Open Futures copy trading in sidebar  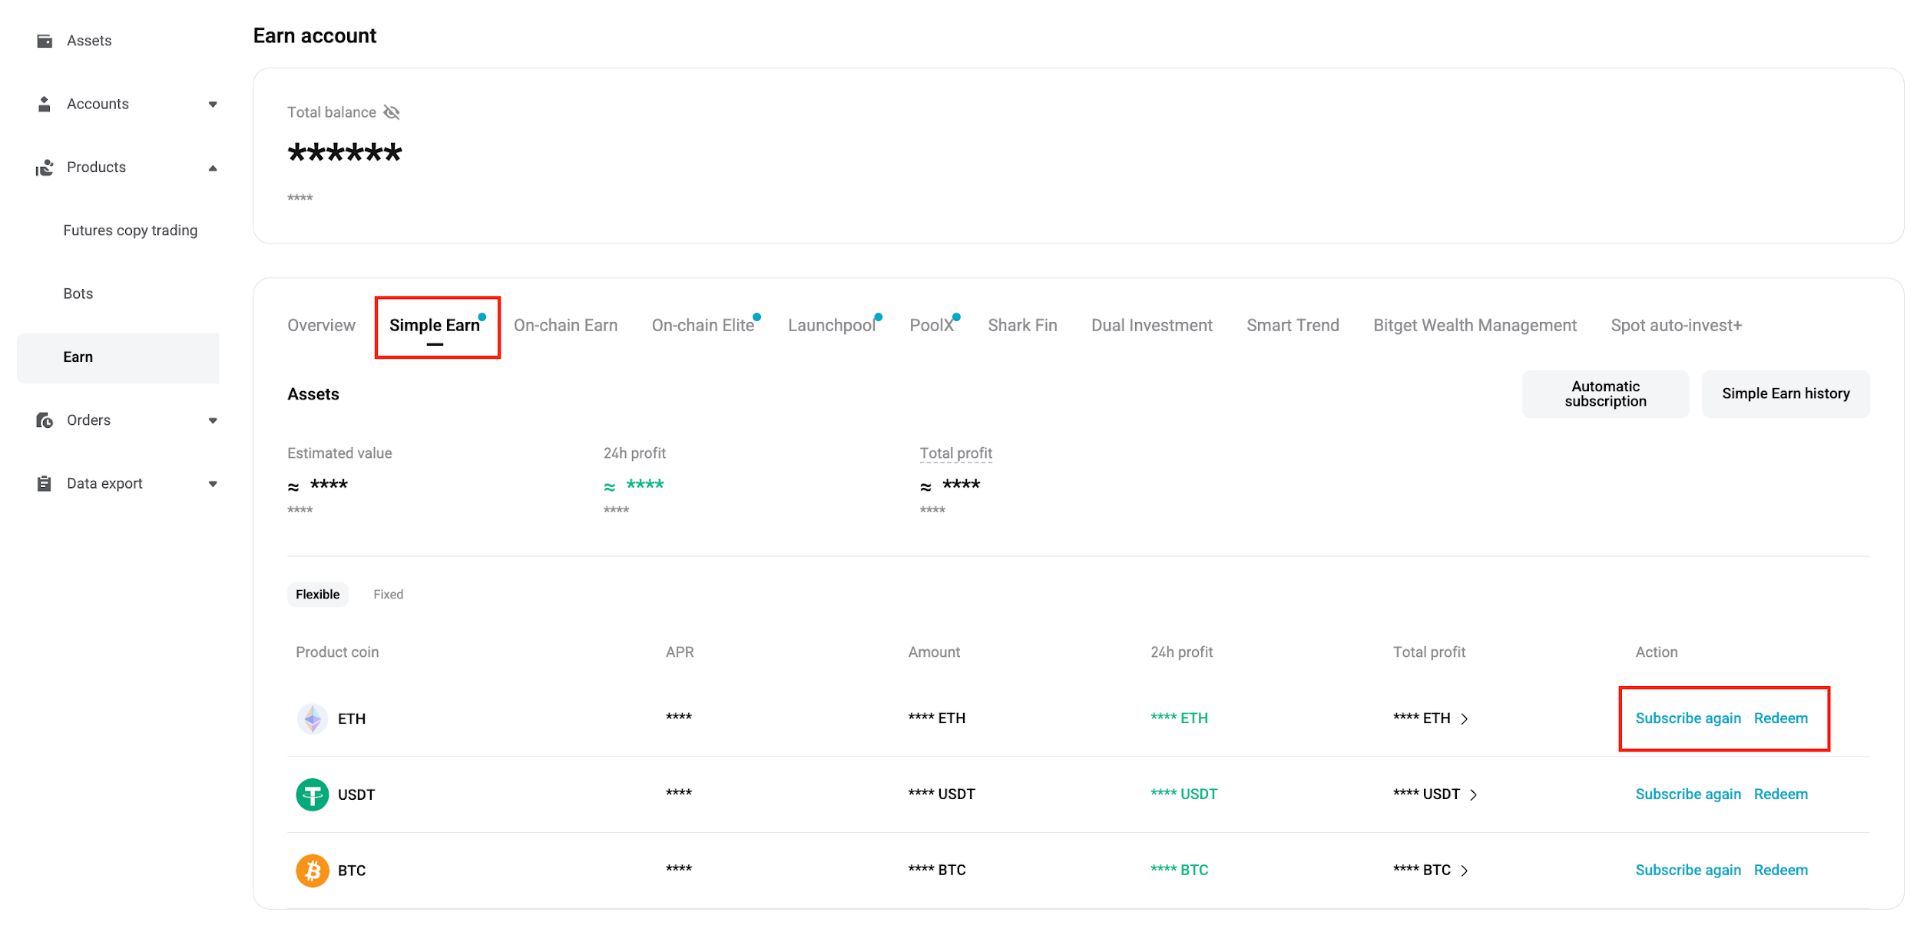(130, 230)
